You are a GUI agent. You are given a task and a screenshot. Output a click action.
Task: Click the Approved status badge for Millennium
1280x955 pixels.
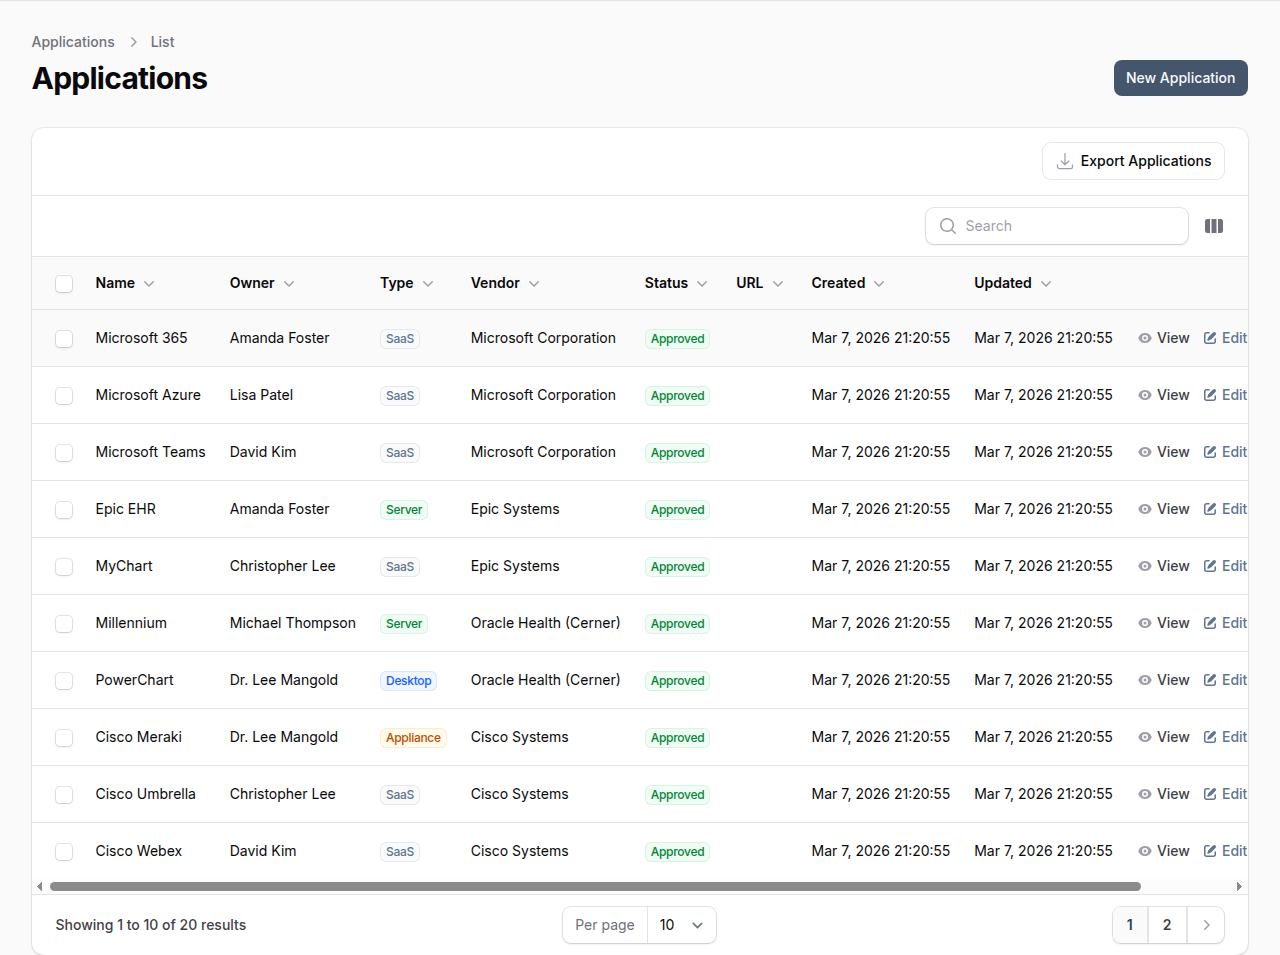coord(678,624)
